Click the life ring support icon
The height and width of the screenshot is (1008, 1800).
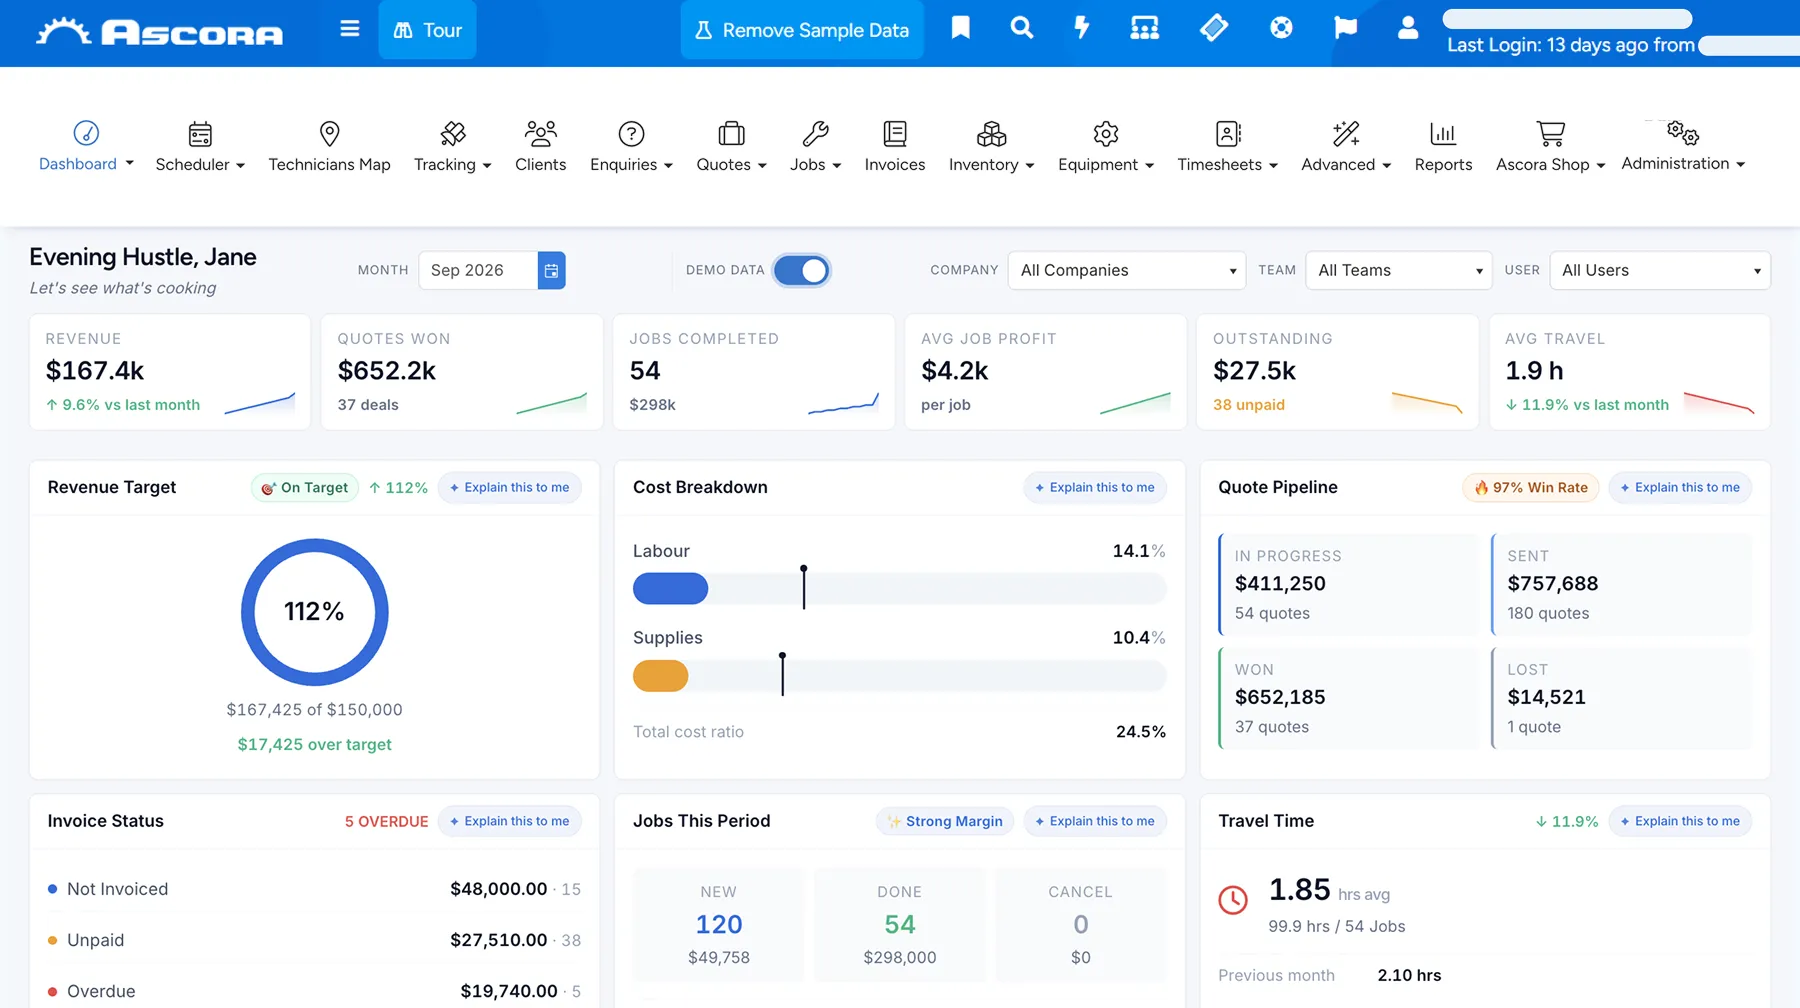(1281, 28)
